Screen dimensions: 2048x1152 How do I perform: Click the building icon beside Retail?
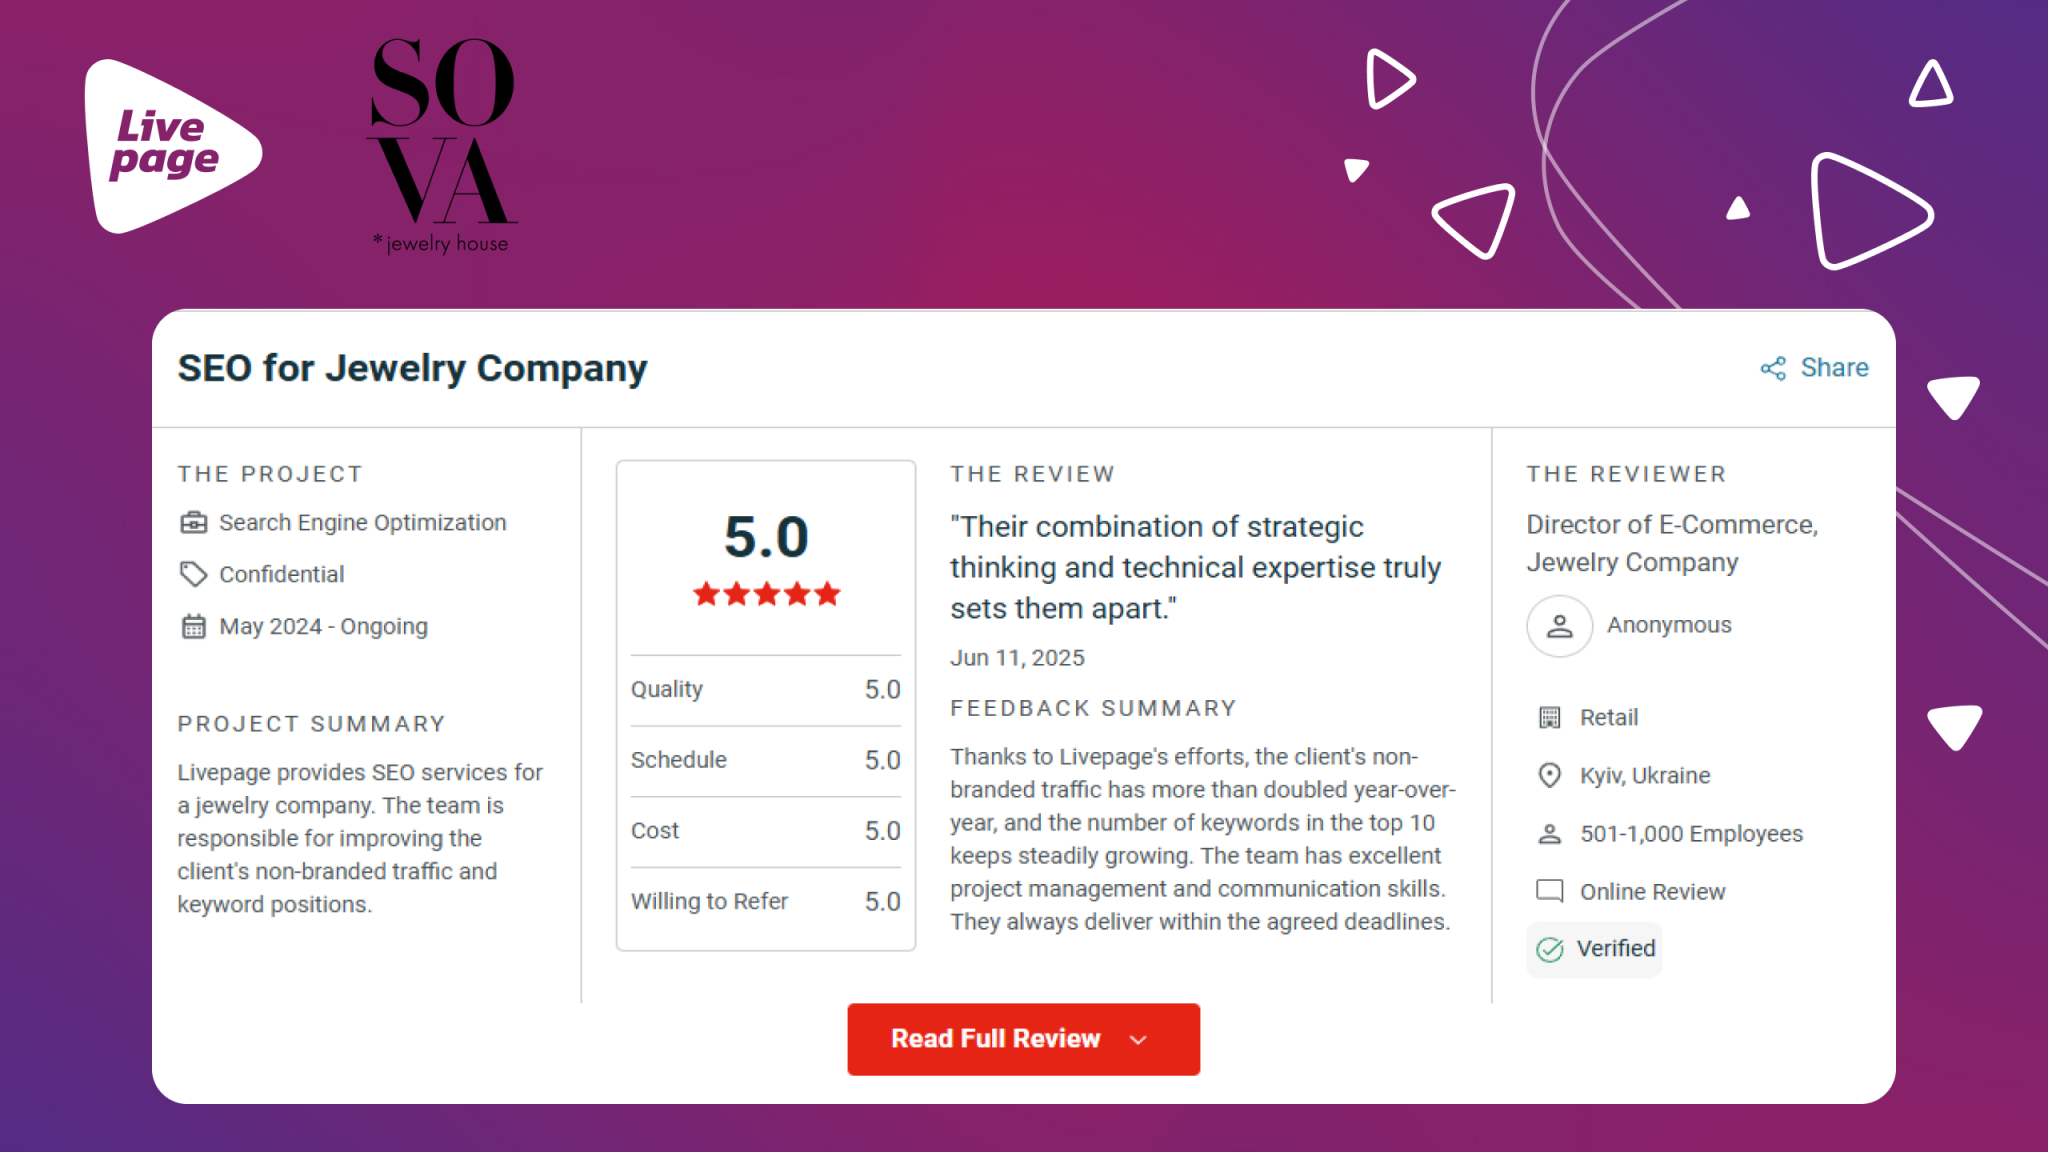[x=1549, y=717]
